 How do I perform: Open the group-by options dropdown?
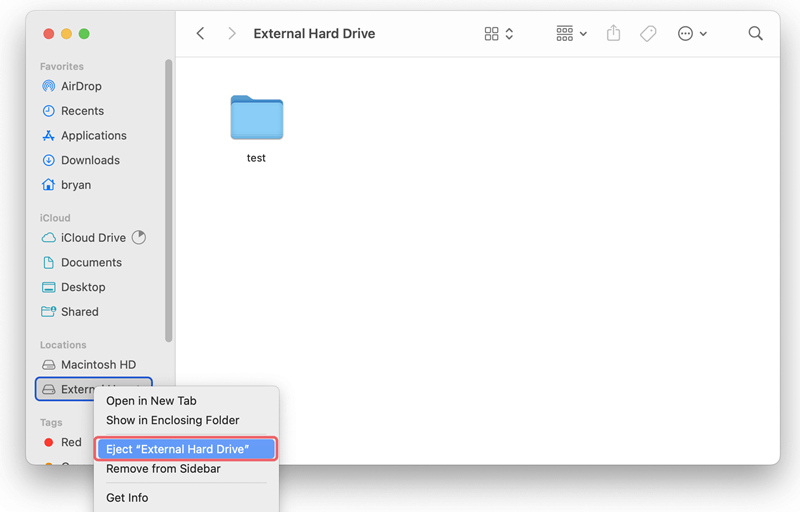(571, 34)
